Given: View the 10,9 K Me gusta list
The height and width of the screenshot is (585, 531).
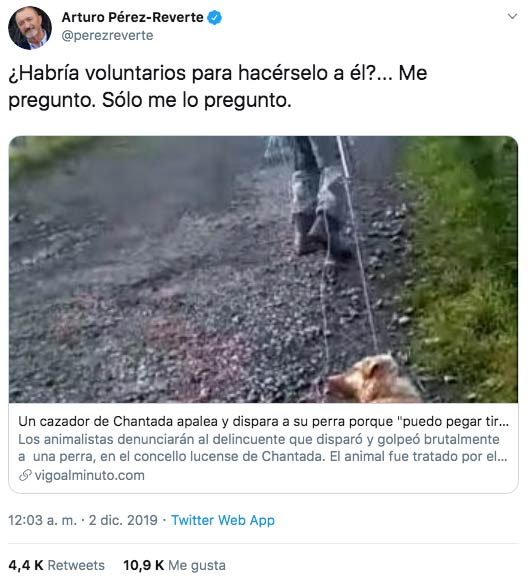Looking at the screenshot, I should pyautogui.click(x=174, y=565).
